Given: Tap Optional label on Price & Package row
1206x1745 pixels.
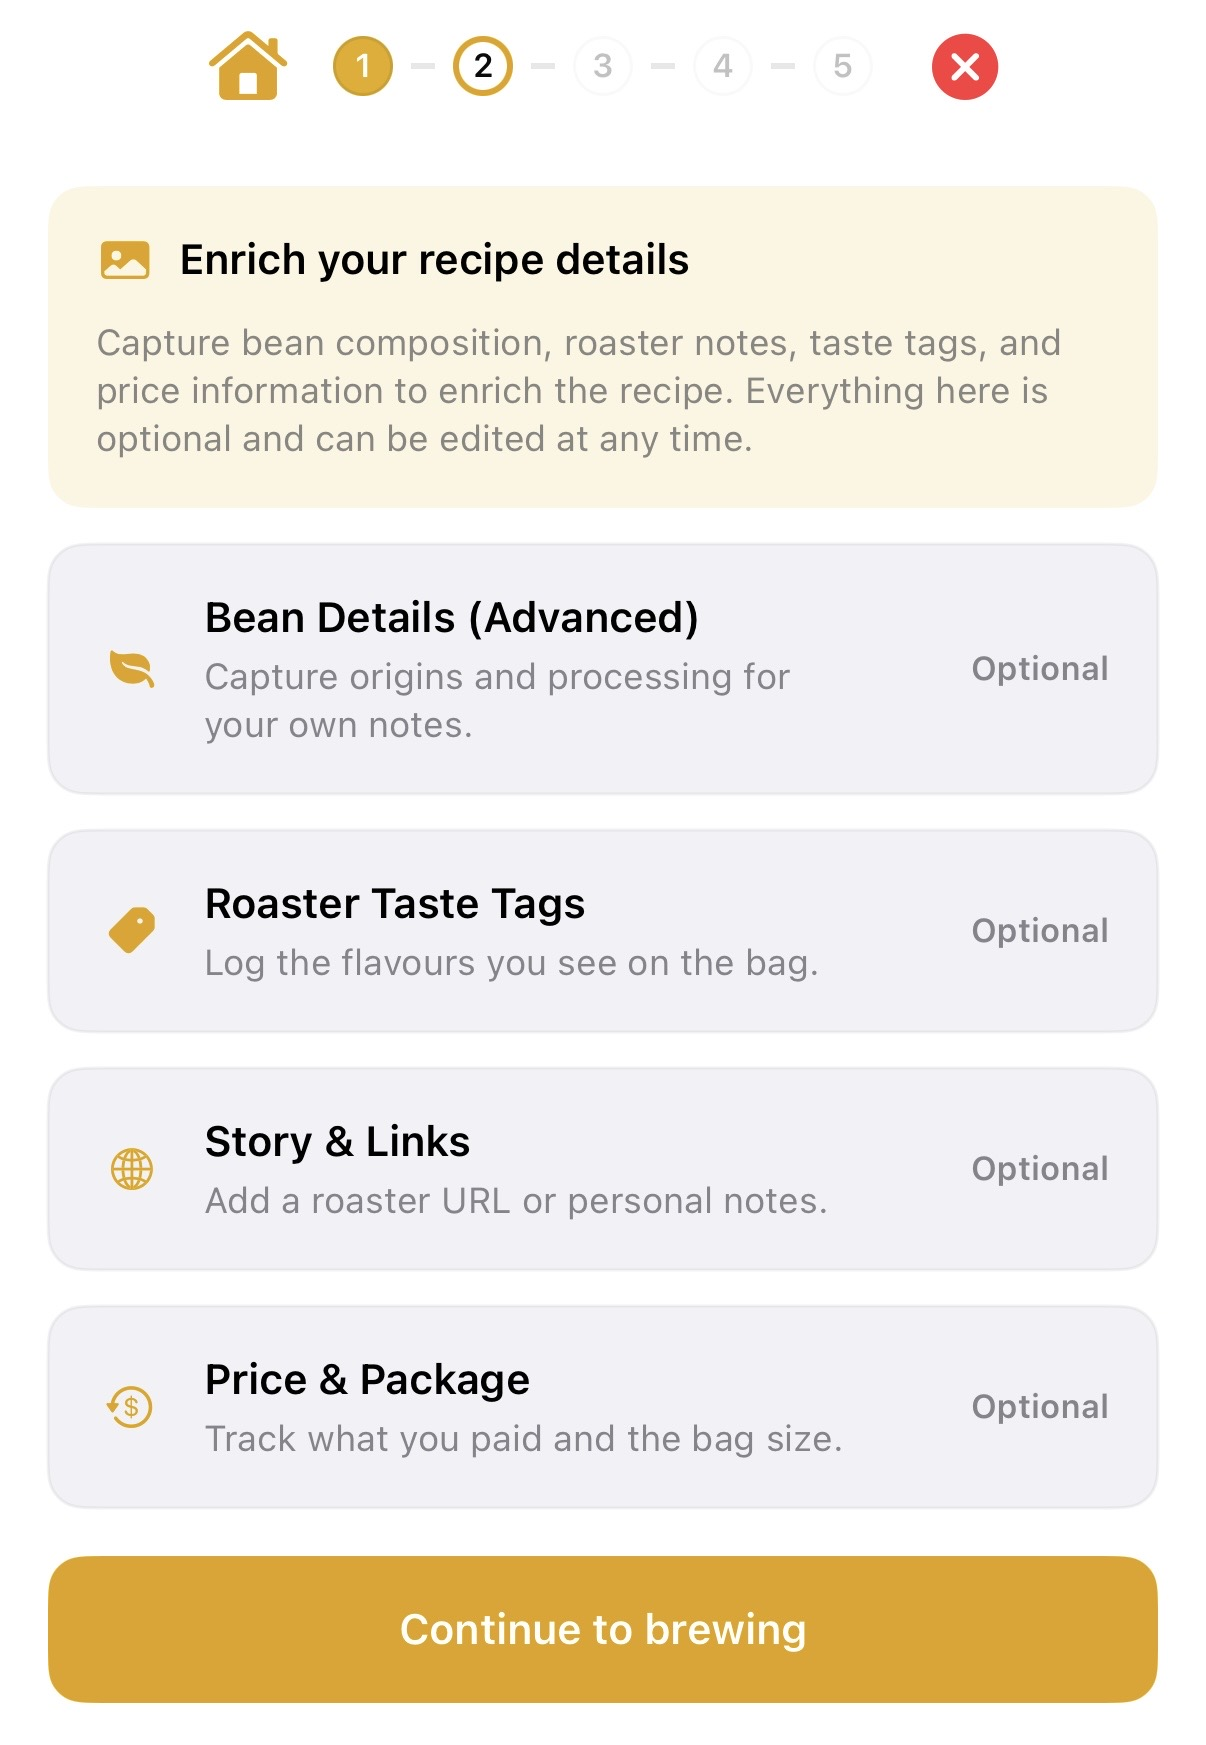Looking at the screenshot, I should pyautogui.click(x=1040, y=1407).
